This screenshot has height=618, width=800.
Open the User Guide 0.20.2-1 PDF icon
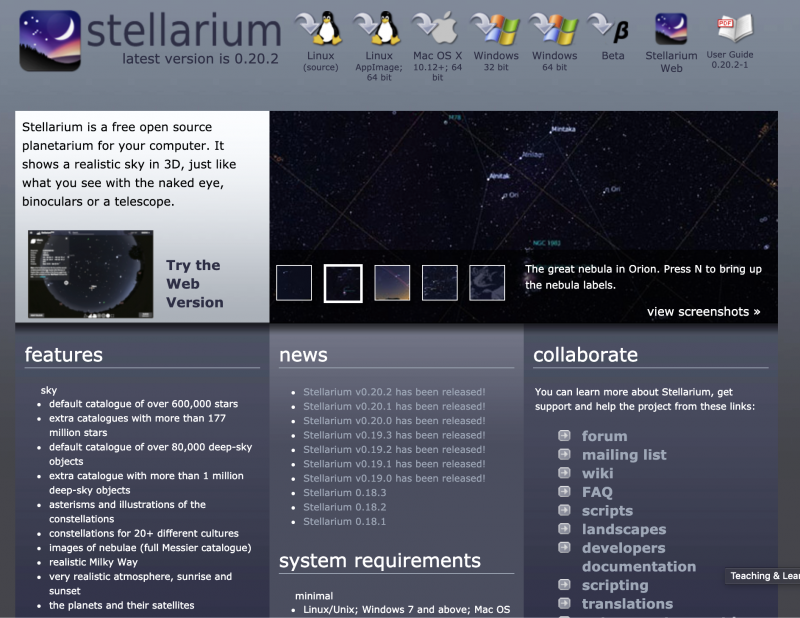point(735,28)
